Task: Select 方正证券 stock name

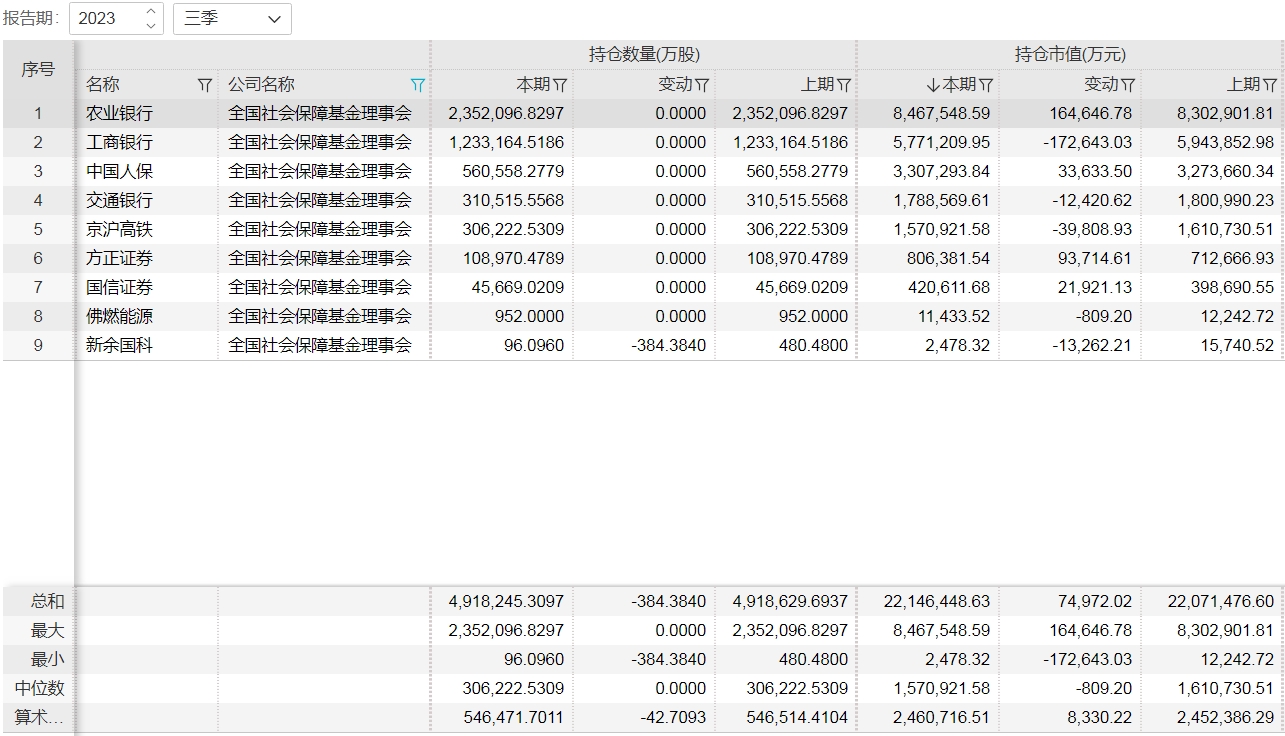Action: pos(120,259)
